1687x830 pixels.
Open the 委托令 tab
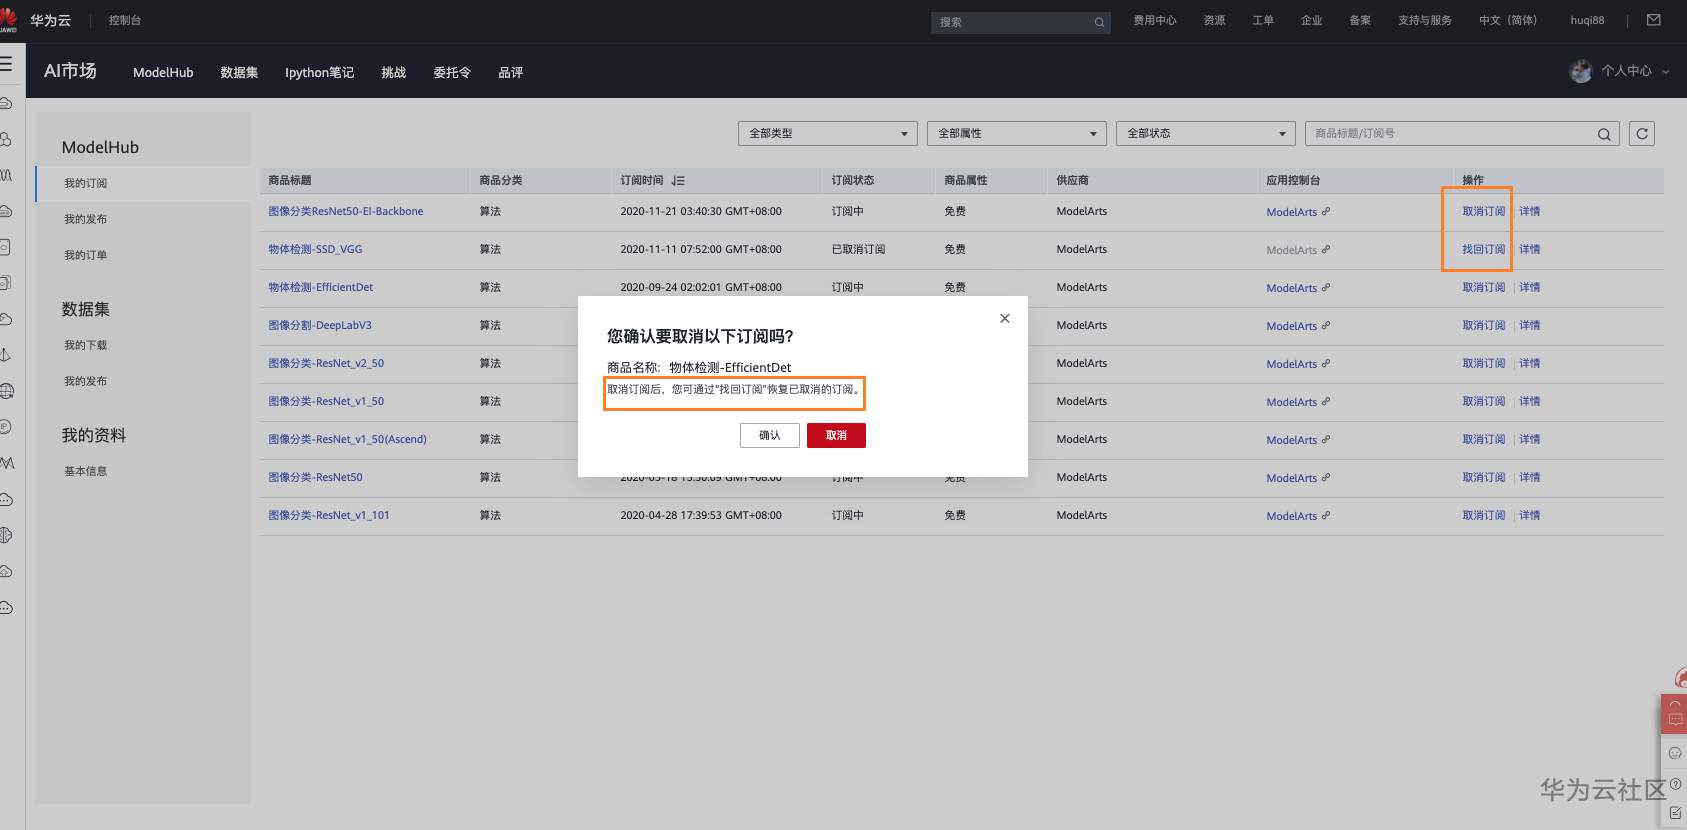[452, 72]
